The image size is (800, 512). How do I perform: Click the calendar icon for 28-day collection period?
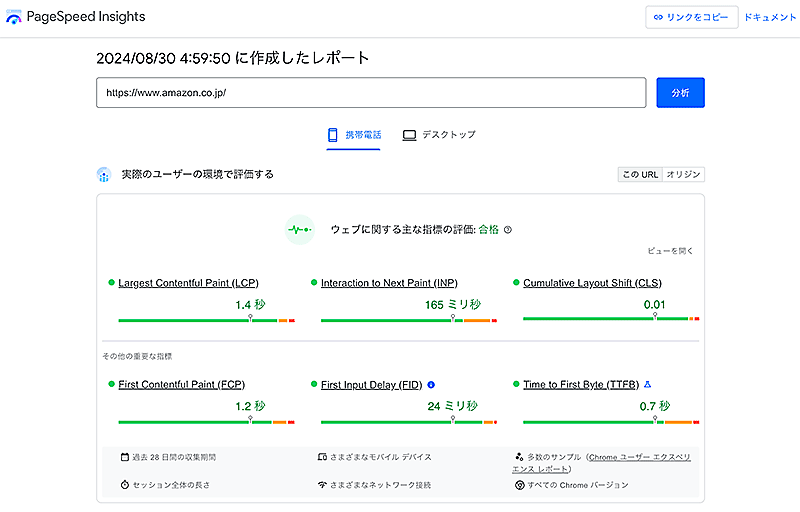[x=124, y=457]
